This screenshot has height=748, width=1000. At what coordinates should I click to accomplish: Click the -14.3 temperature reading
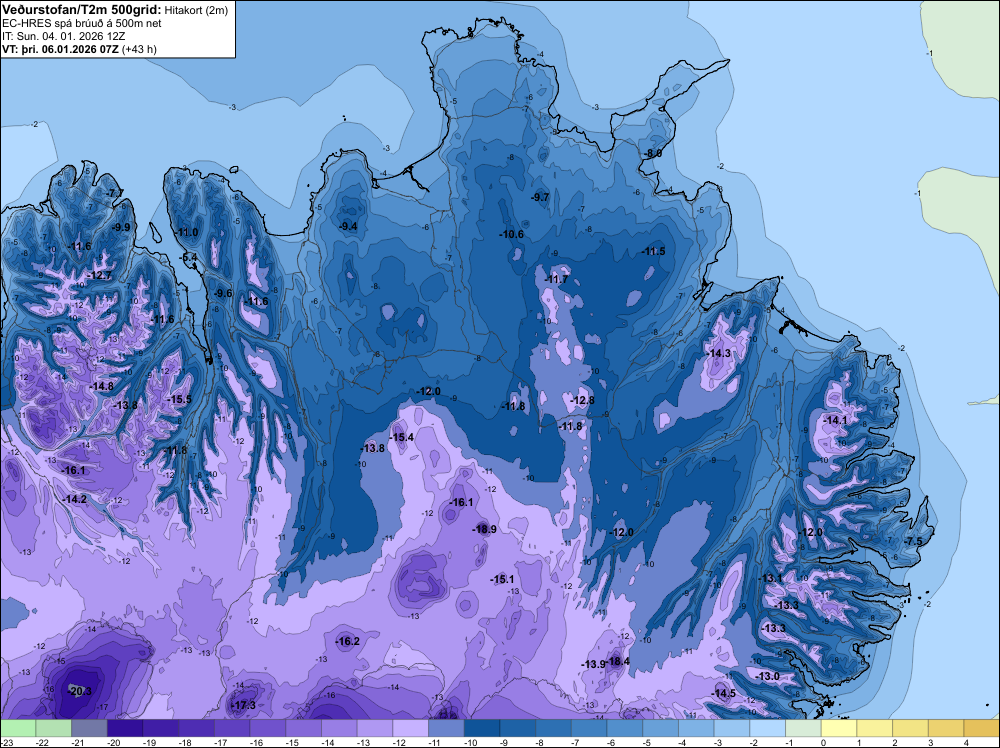(718, 353)
